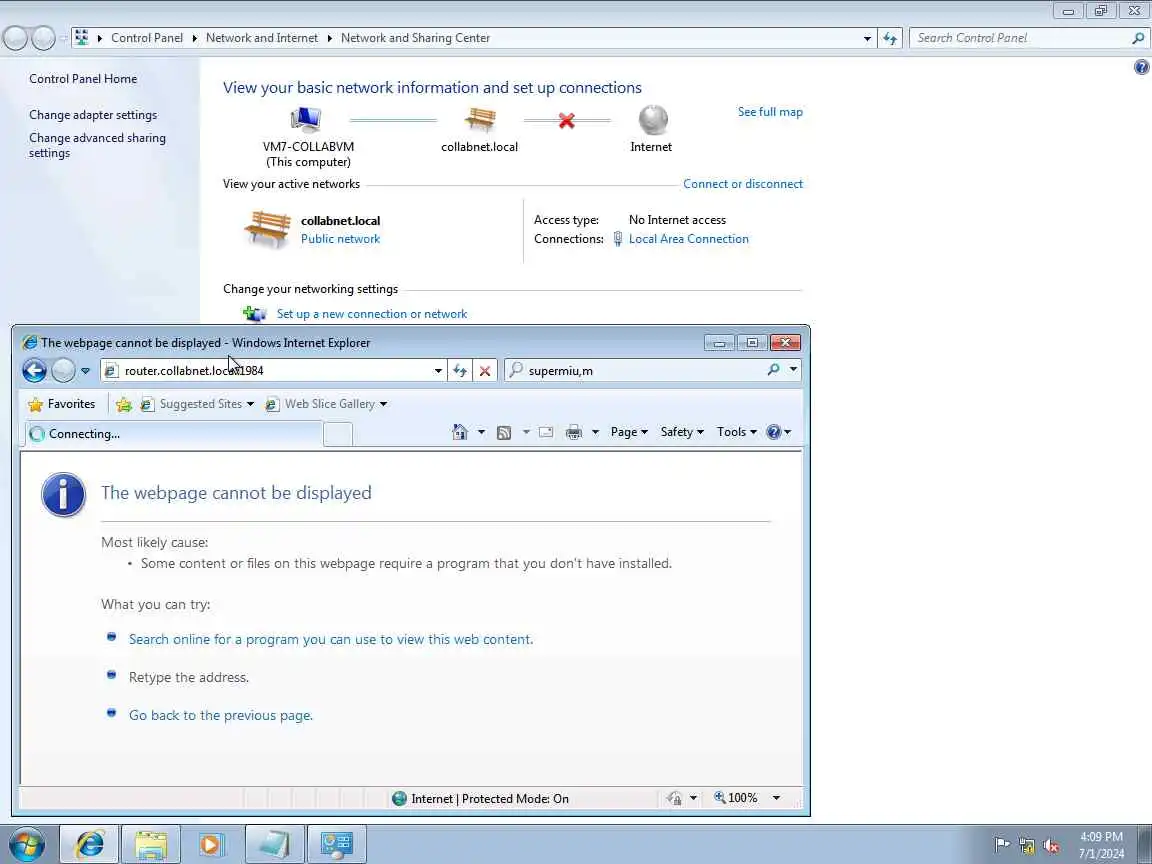Open the Windows Start menu
Image resolution: width=1152 pixels, height=864 pixels.
tap(26, 843)
